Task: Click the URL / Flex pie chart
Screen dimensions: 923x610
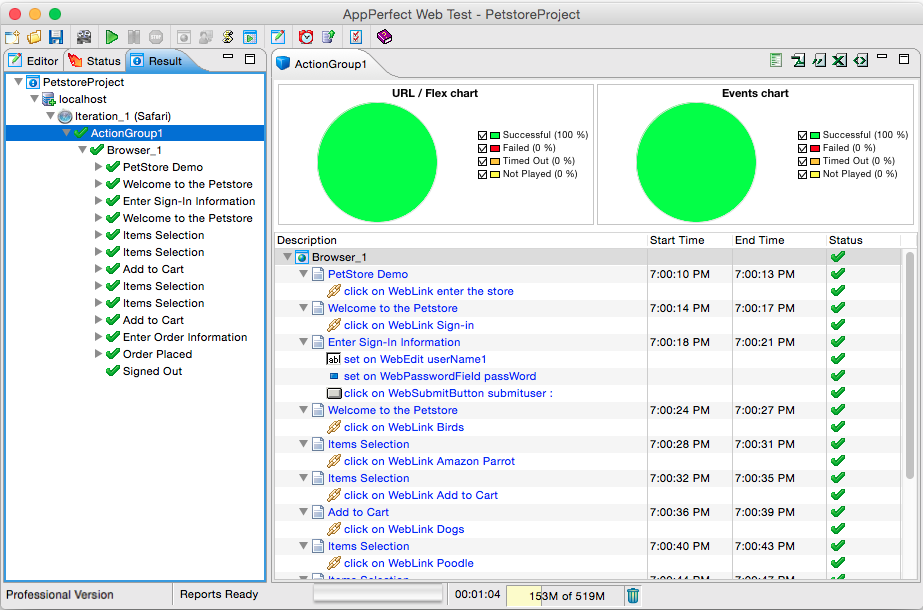Action: point(377,163)
